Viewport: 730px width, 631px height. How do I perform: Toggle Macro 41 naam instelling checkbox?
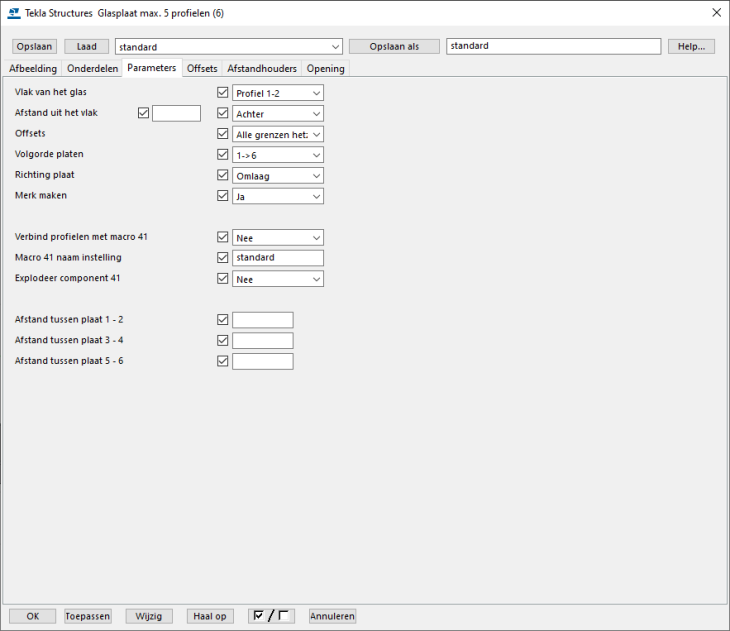(223, 258)
